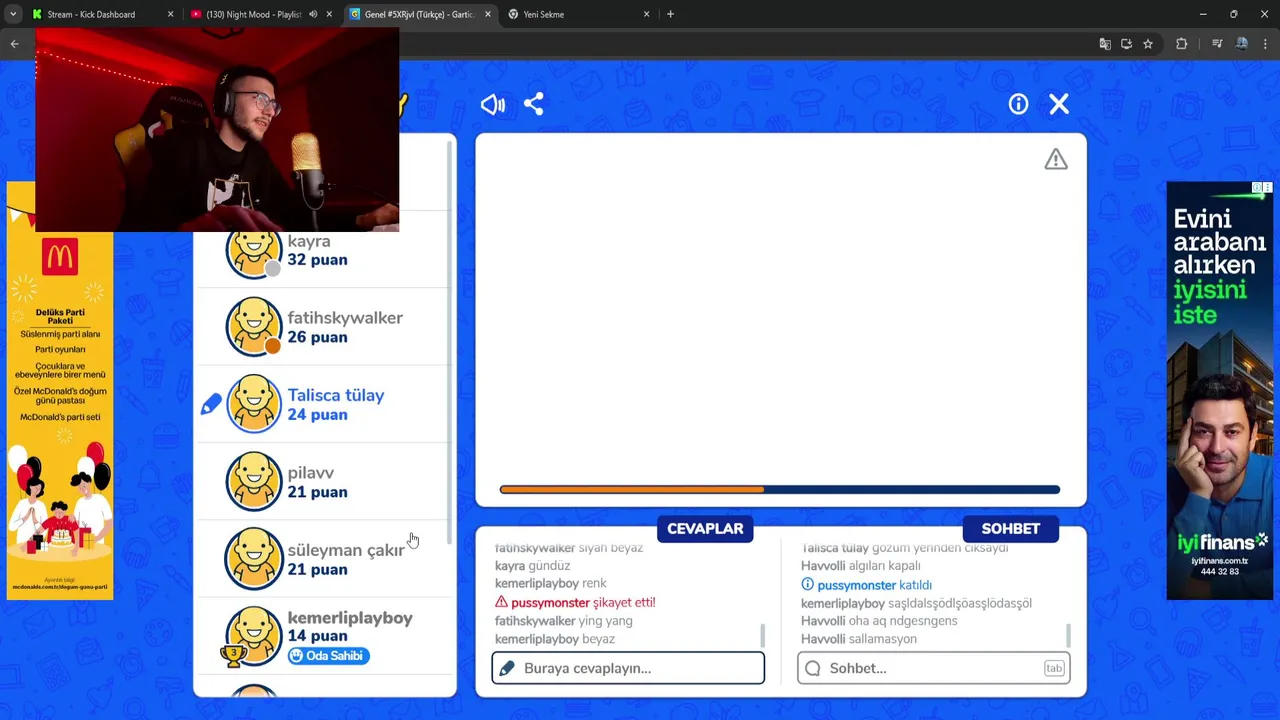Select player name 'pilavv' in list

(x=311, y=473)
